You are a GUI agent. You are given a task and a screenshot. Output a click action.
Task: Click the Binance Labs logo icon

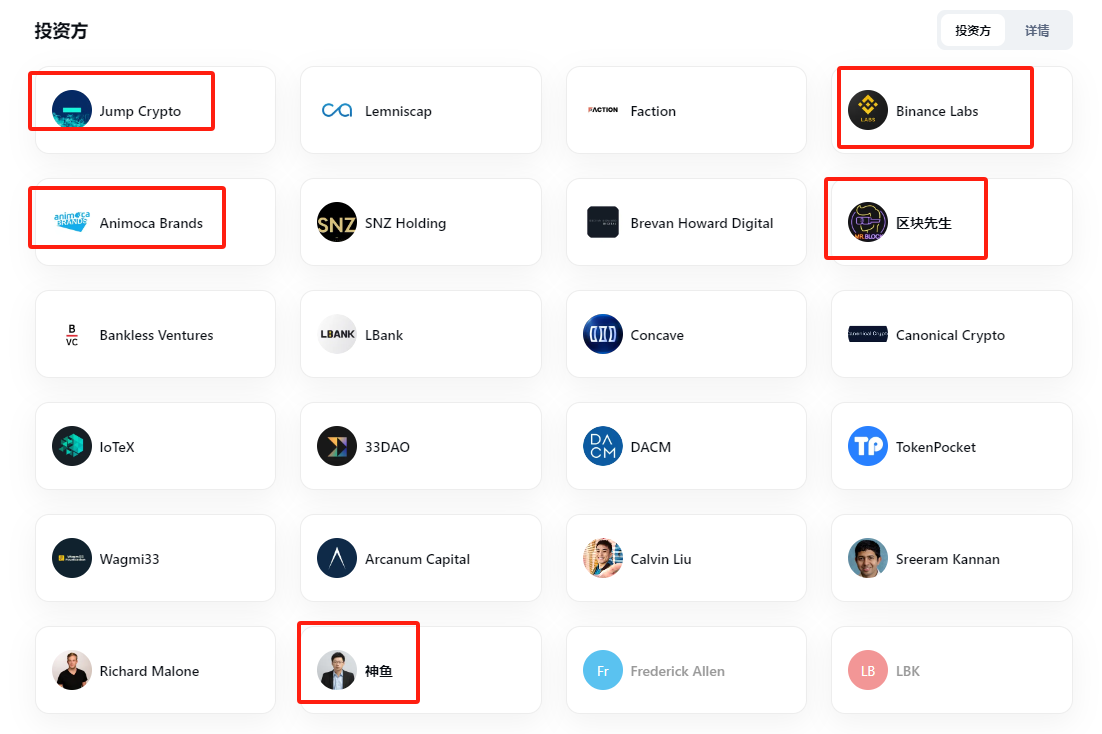point(867,110)
